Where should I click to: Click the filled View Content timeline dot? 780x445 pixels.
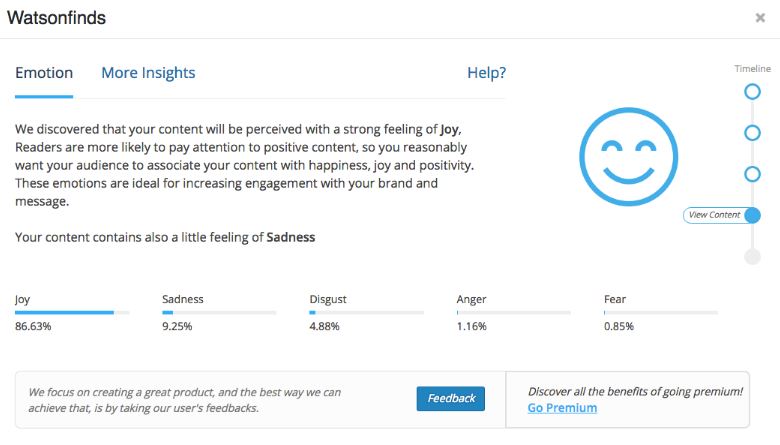[753, 215]
